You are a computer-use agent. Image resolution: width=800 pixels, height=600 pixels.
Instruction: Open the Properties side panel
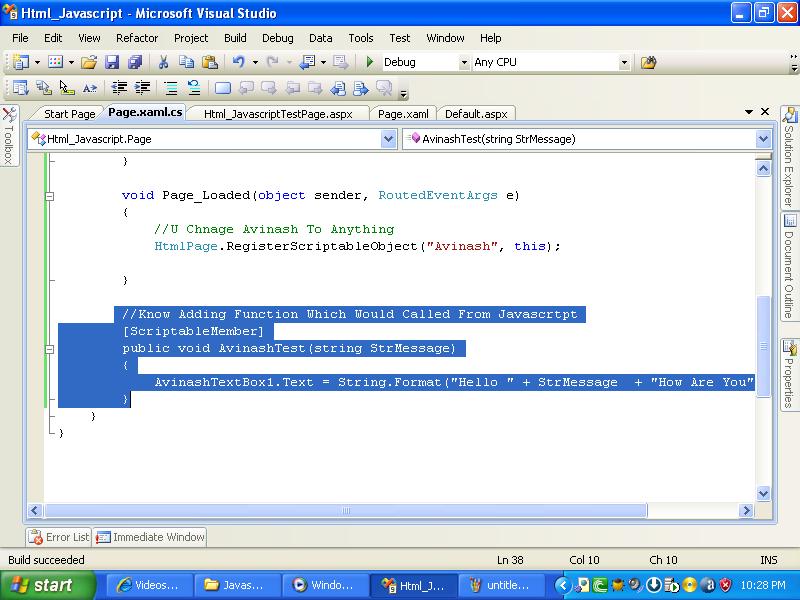click(789, 374)
